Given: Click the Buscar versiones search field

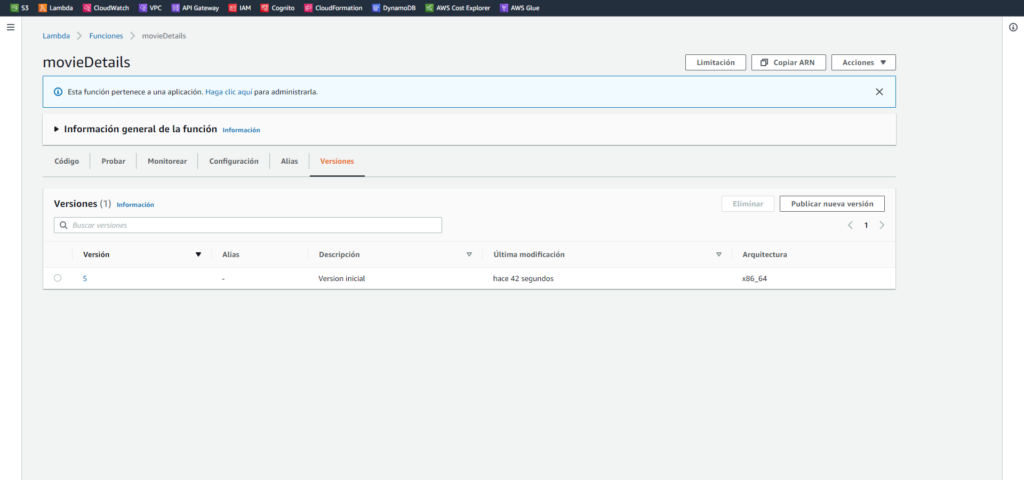Looking at the screenshot, I should 248,225.
